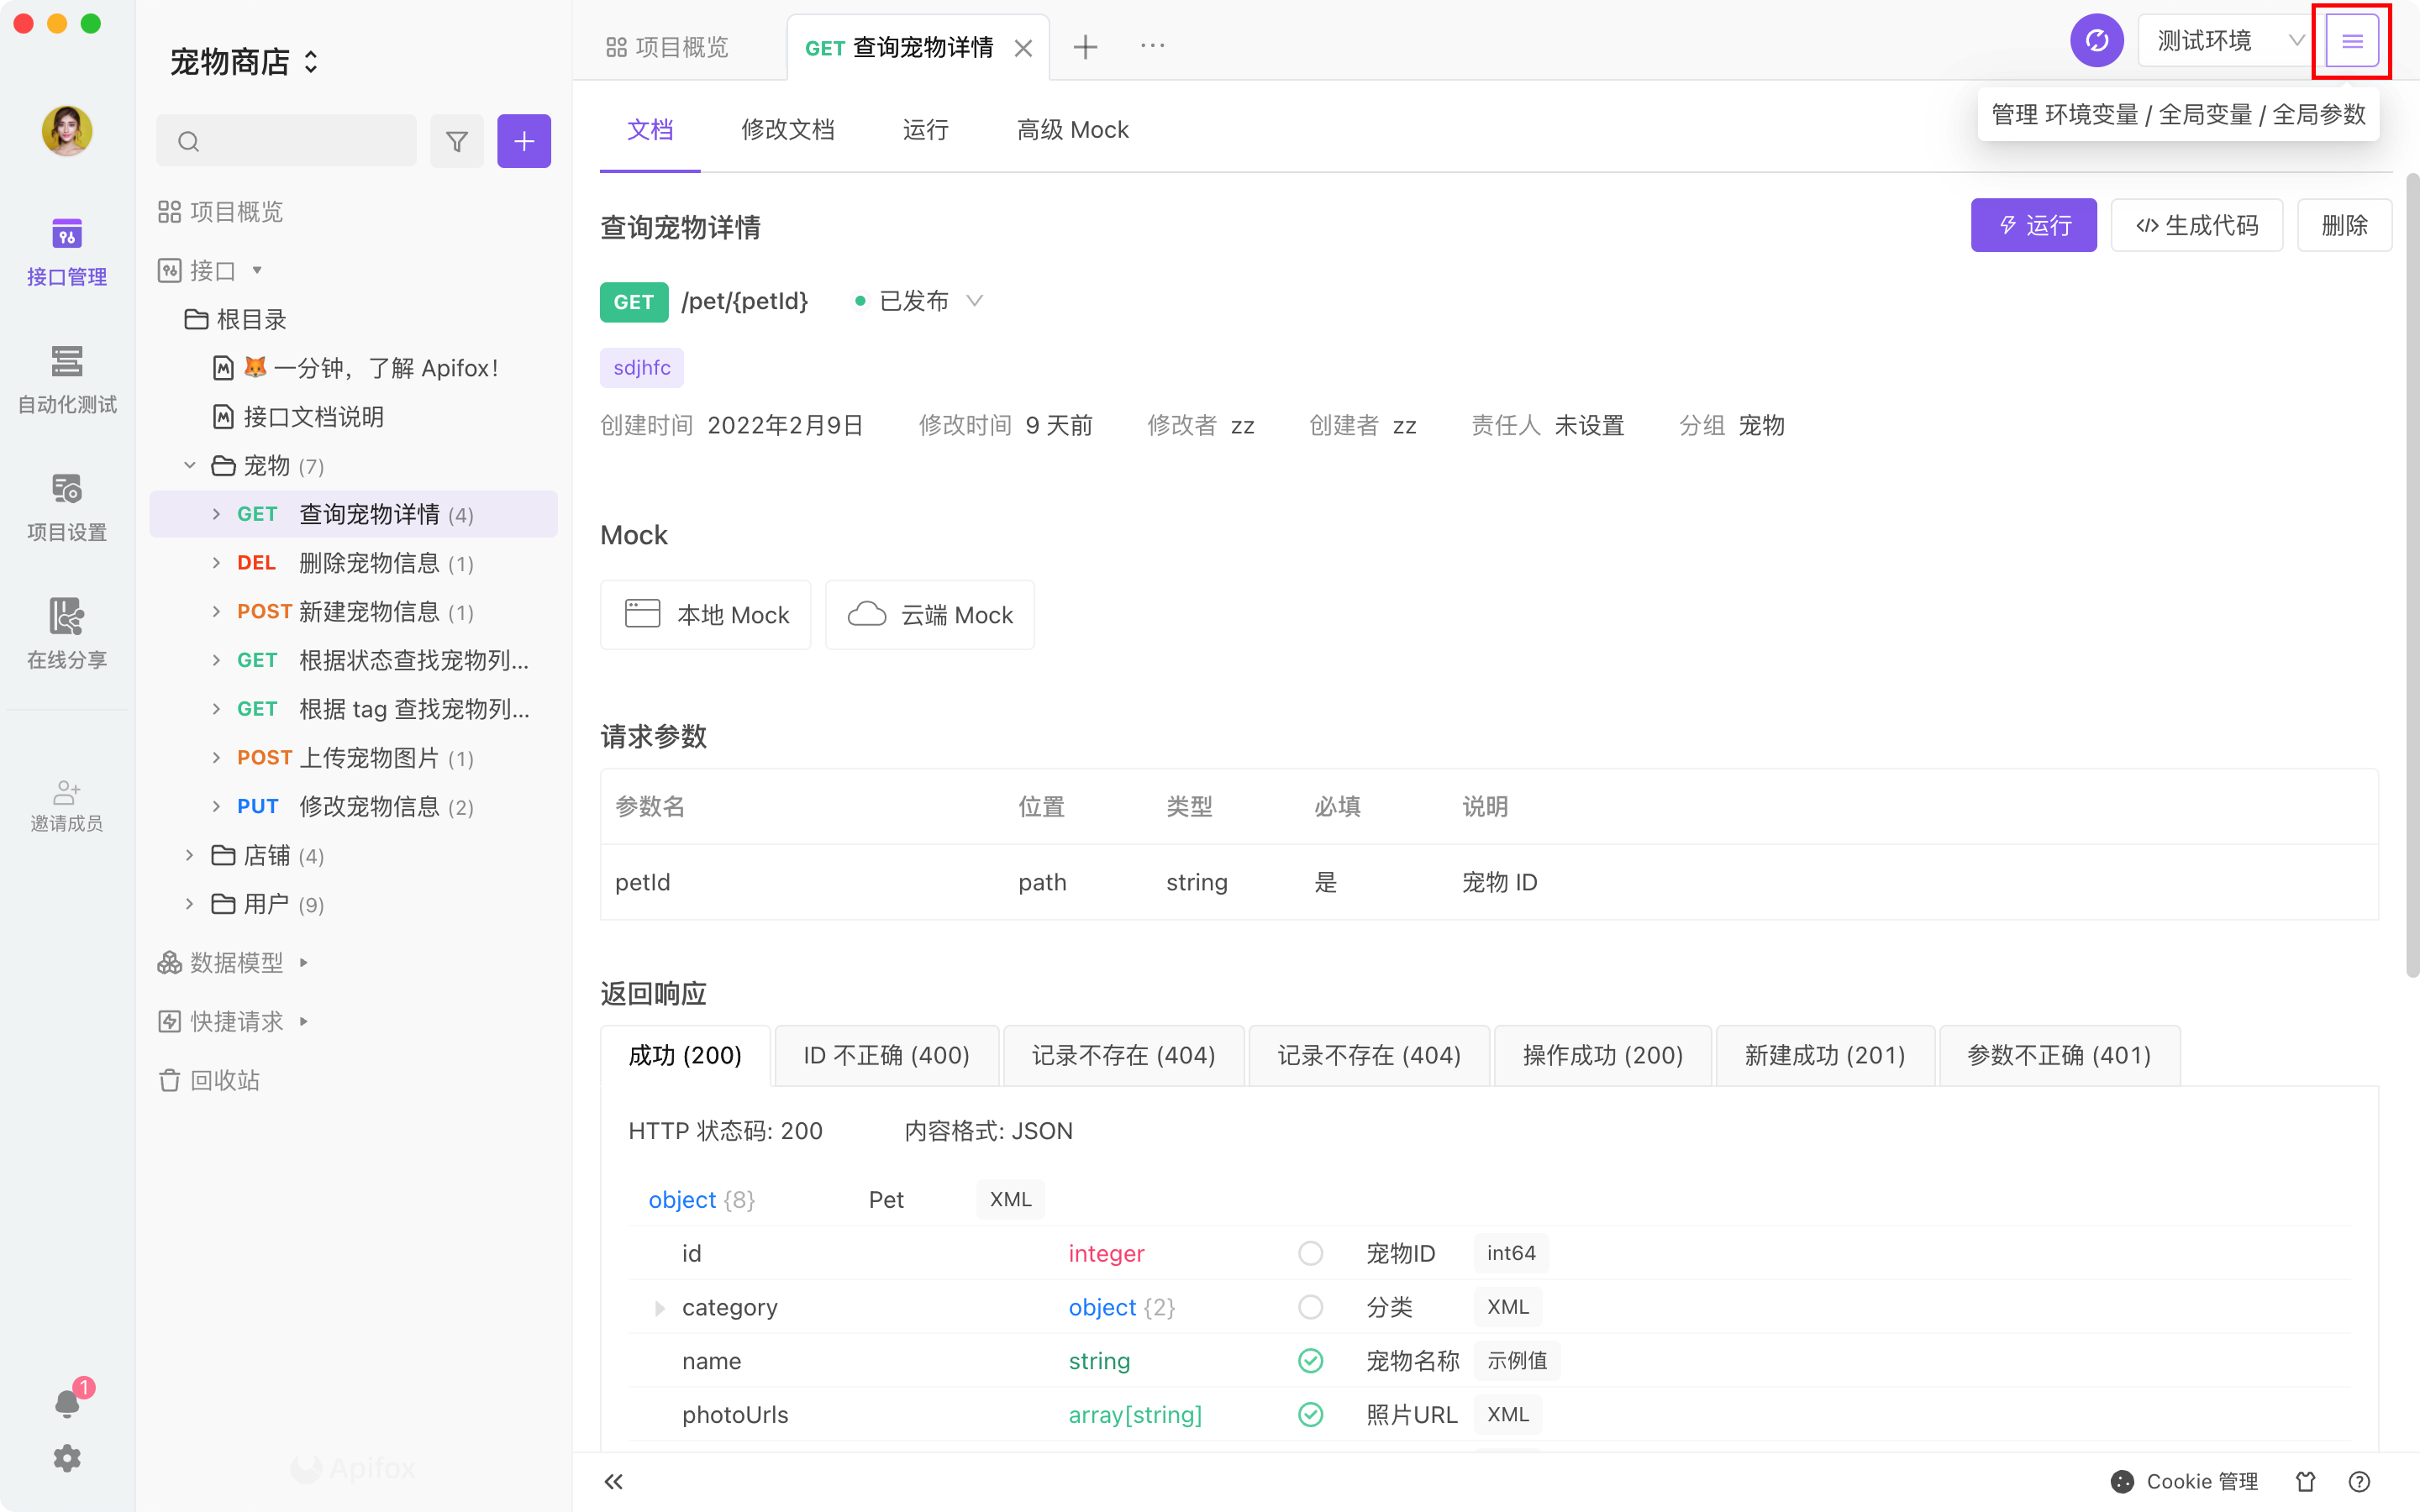Image resolution: width=2420 pixels, height=1512 pixels.
Task: Switch to the 修改文档 tab
Action: coord(787,130)
